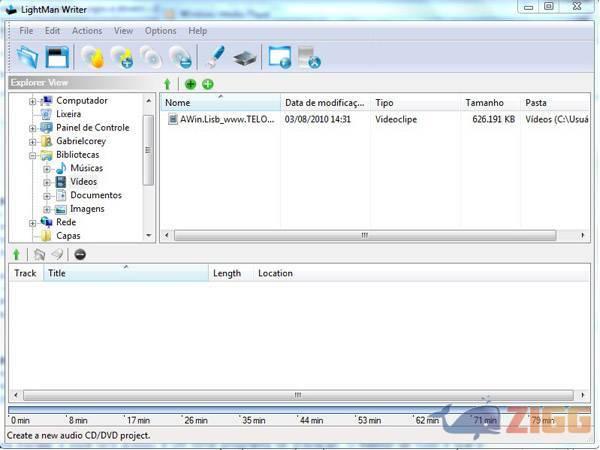Screen dimensions: 600x450
Task: Click the dark stacked-layers toolbar icon
Action: pyautogui.click(x=245, y=59)
